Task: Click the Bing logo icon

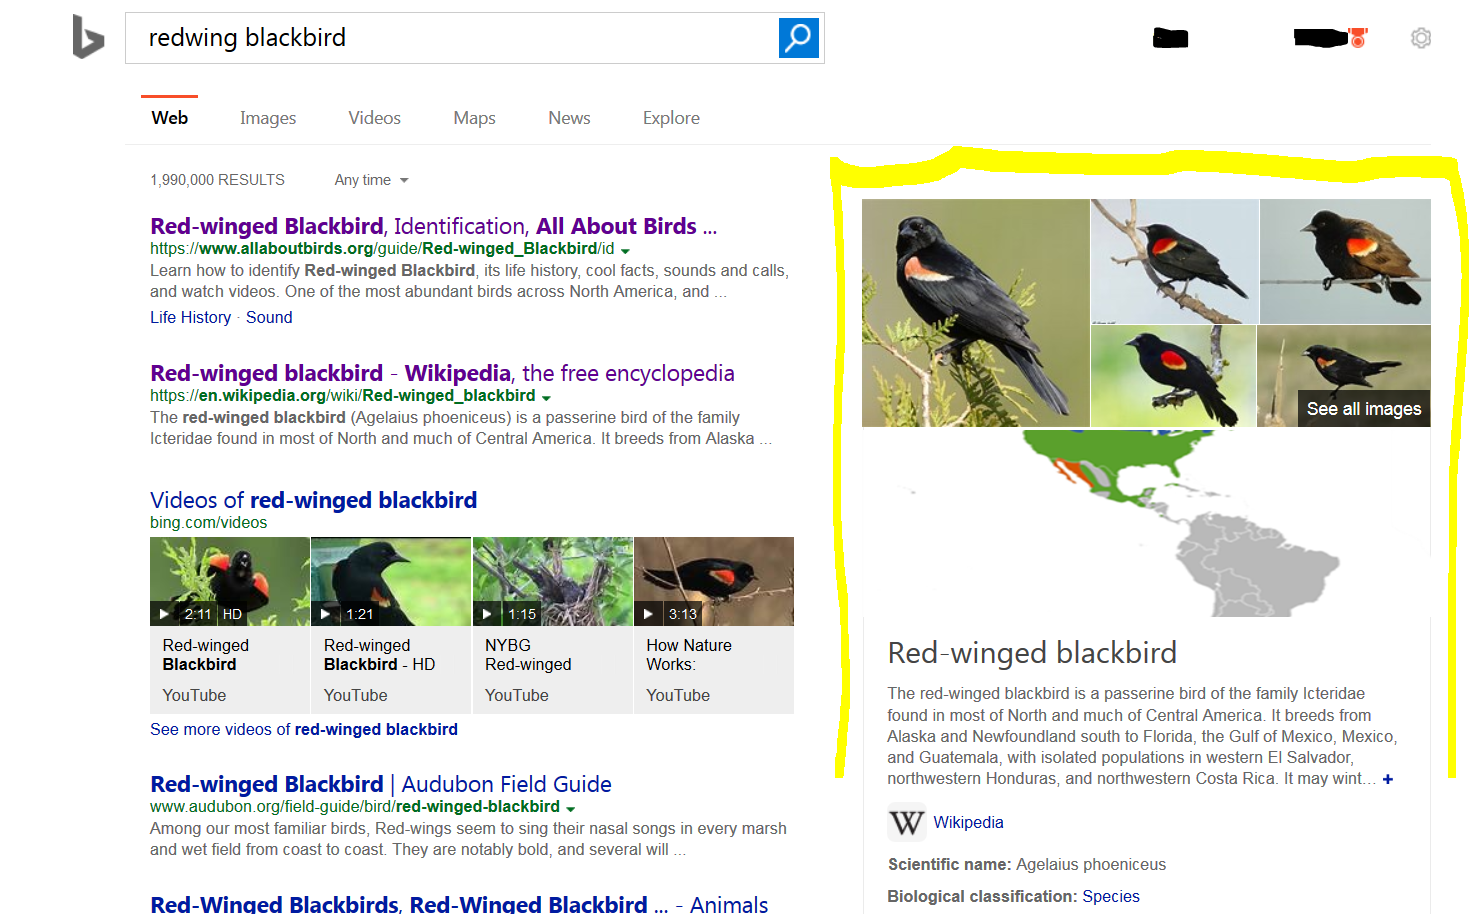Action: click(x=88, y=37)
